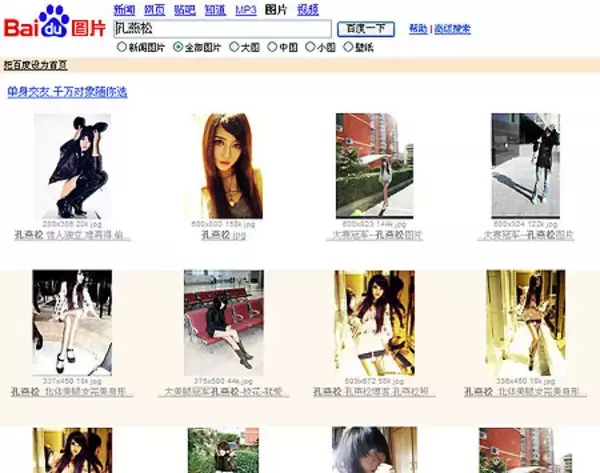Click 北体美腿女 caption under 336x450 thumbnail
The image size is (600, 473).
pyautogui.click(x=523, y=392)
